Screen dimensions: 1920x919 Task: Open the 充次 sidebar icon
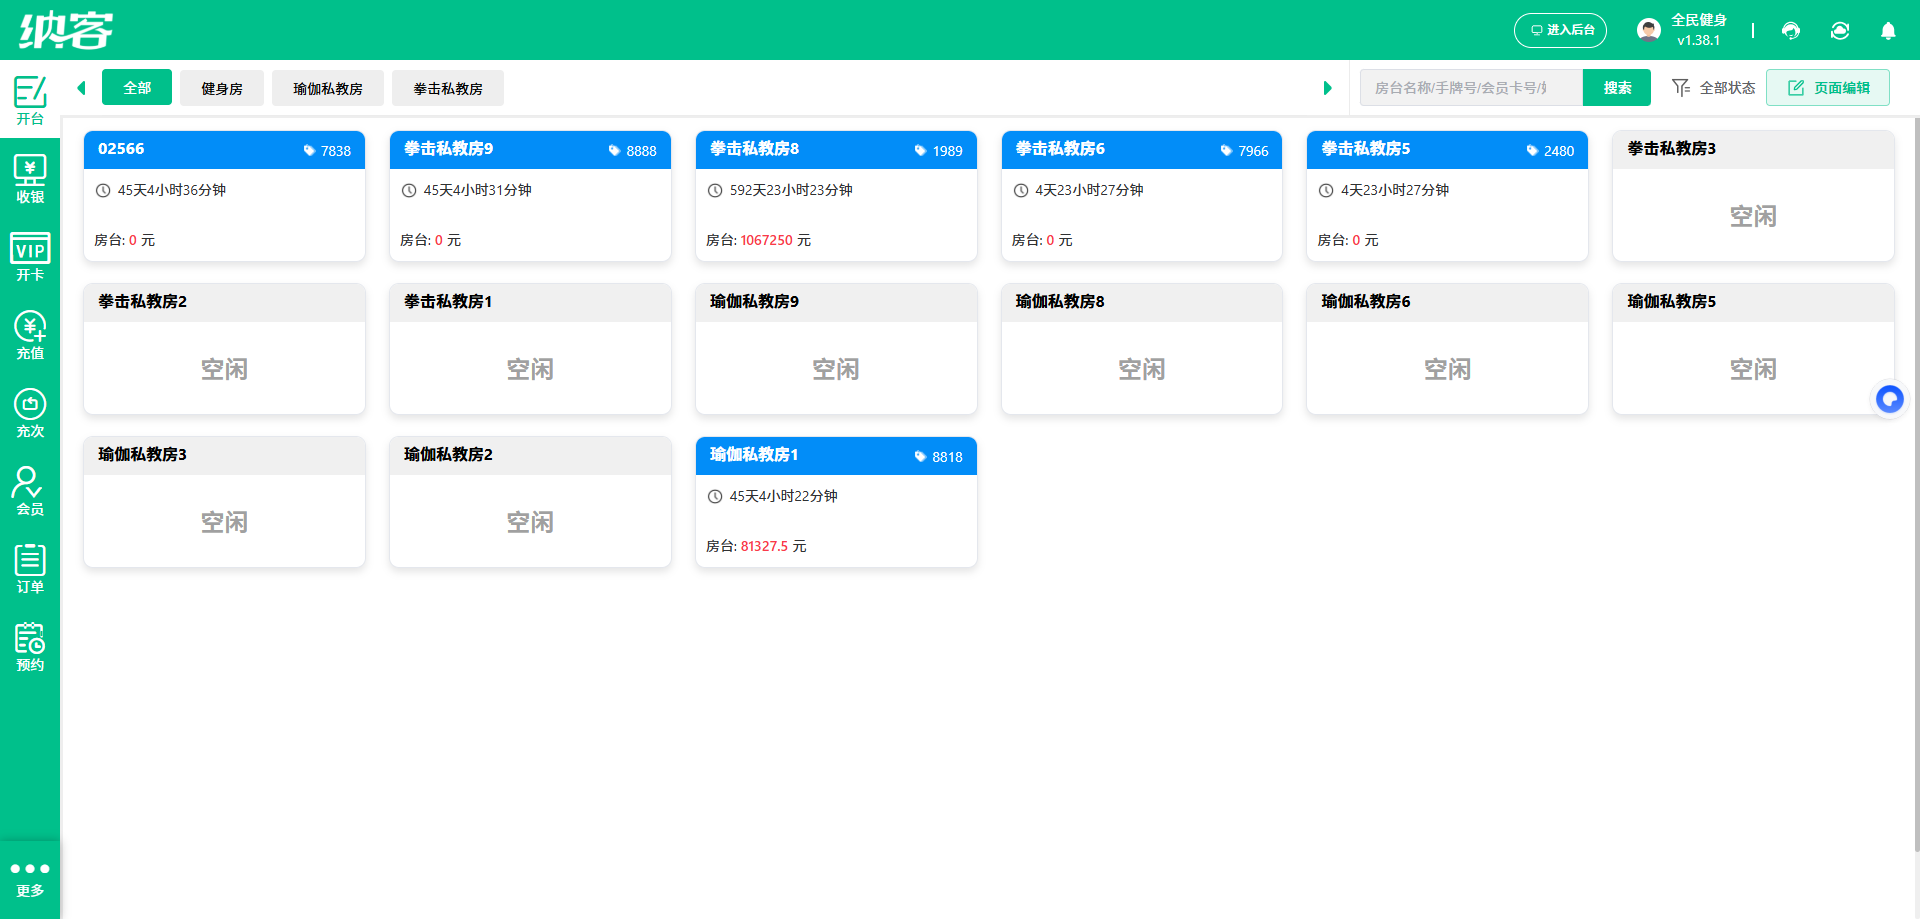(30, 413)
